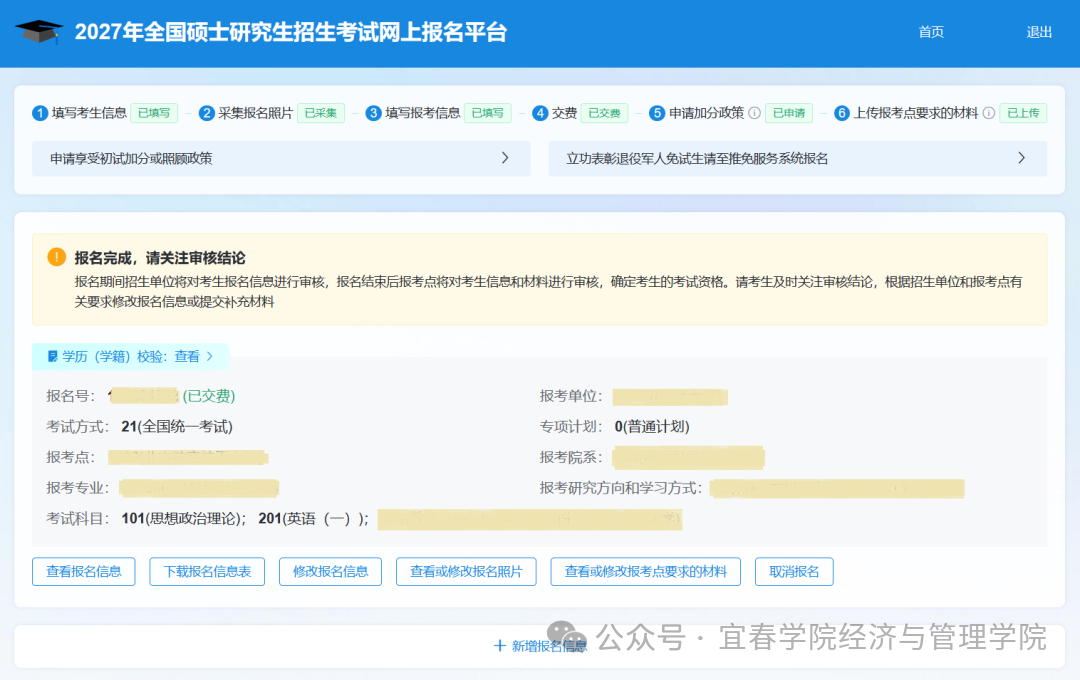This screenshot has width=1080, height=680.
Task: Open the chevron after 学历校验 查看
Action: click(210, 356)
